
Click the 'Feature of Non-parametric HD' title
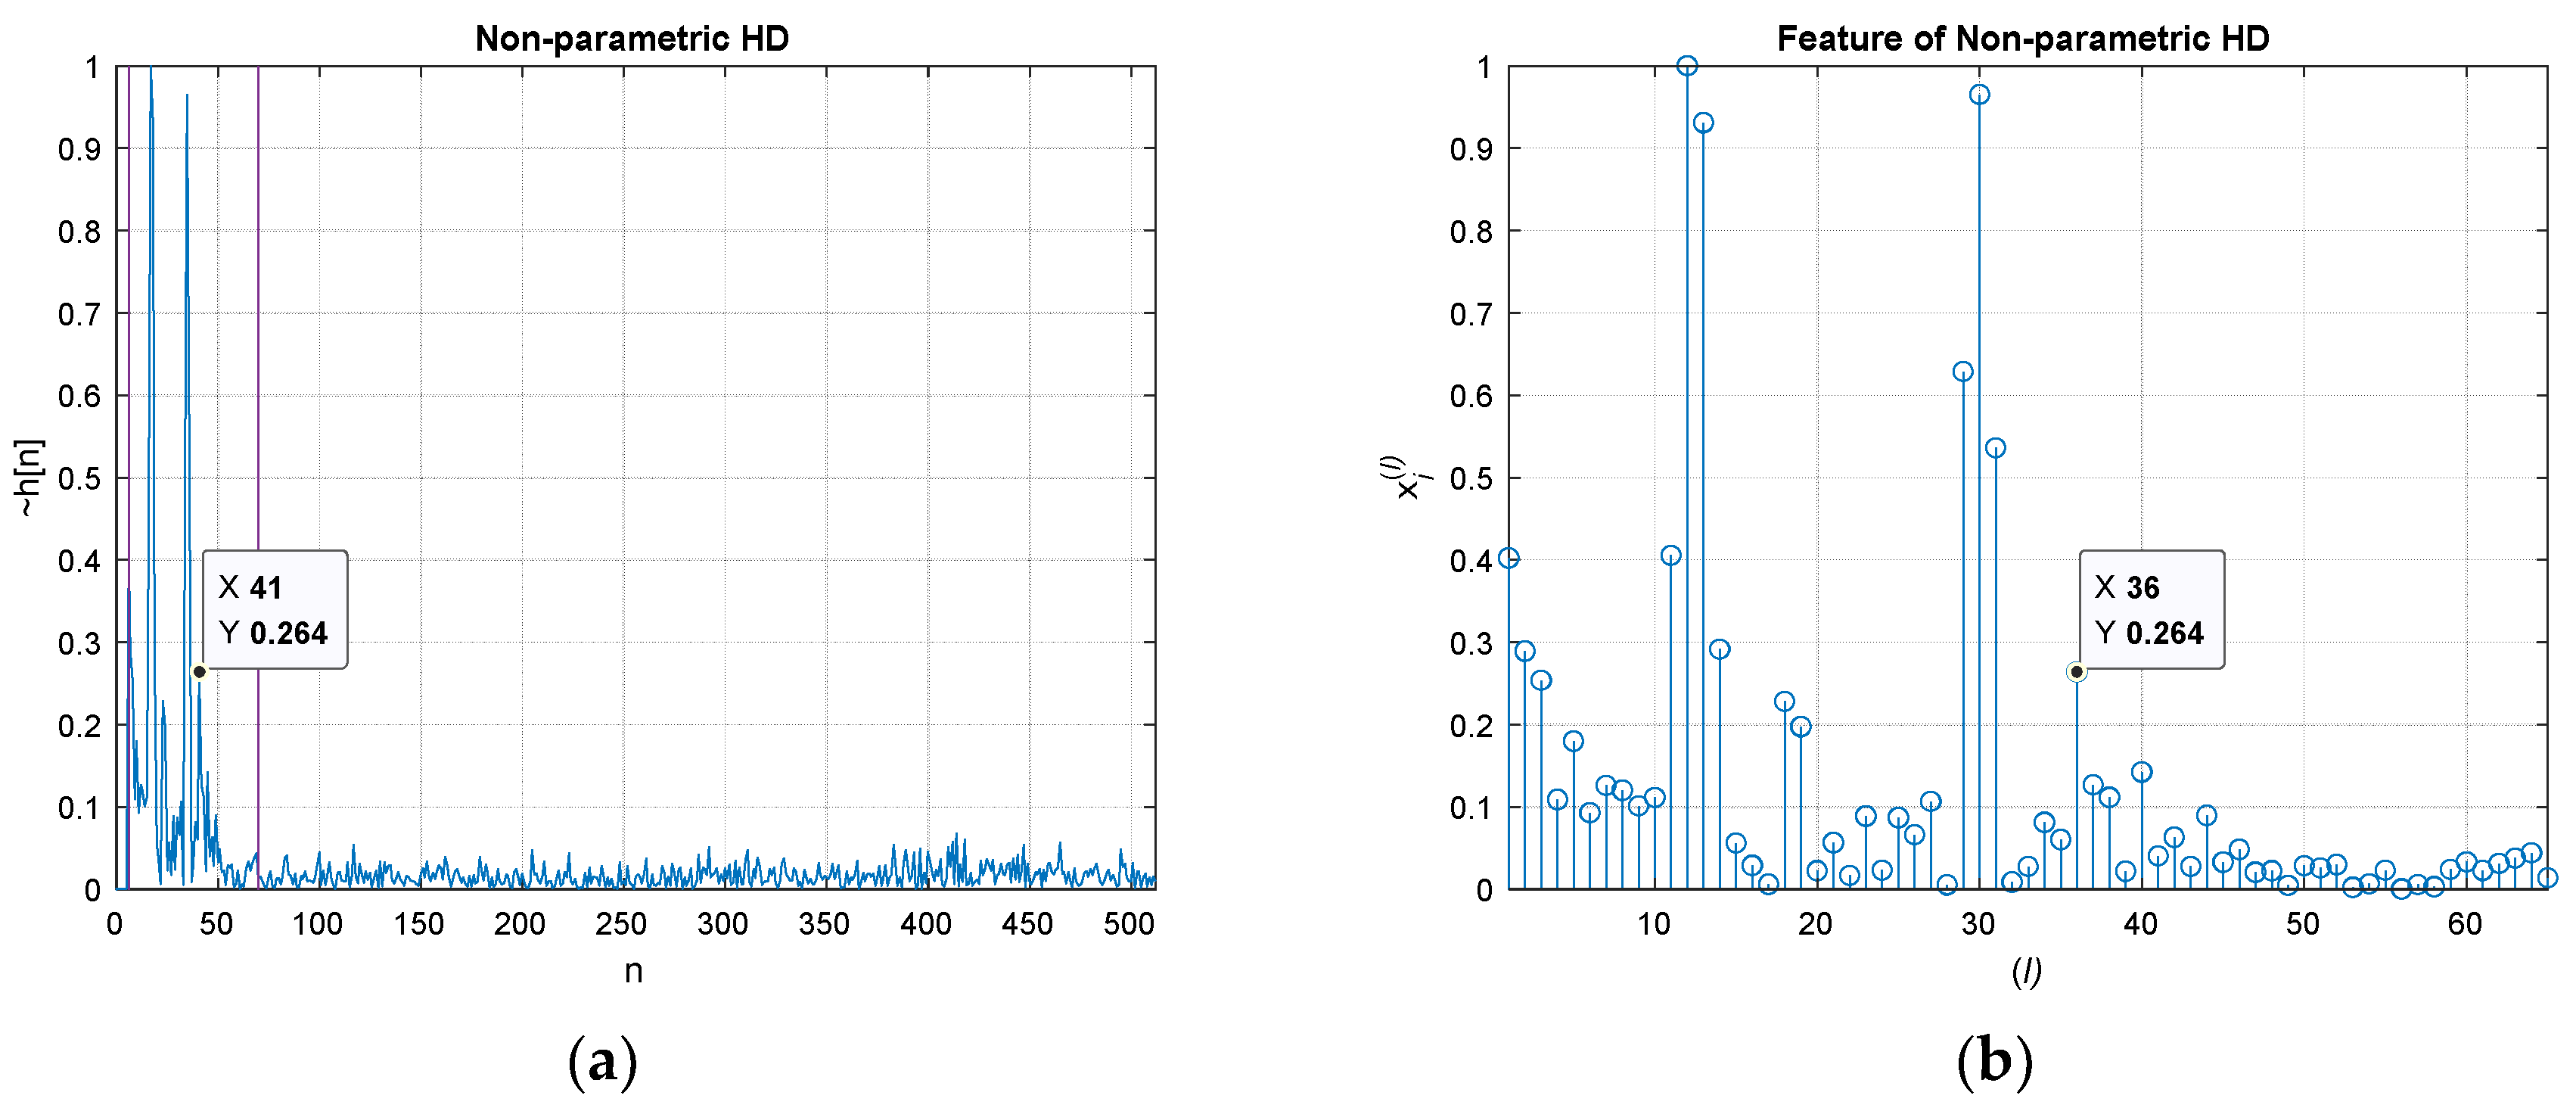(2022, 38)
